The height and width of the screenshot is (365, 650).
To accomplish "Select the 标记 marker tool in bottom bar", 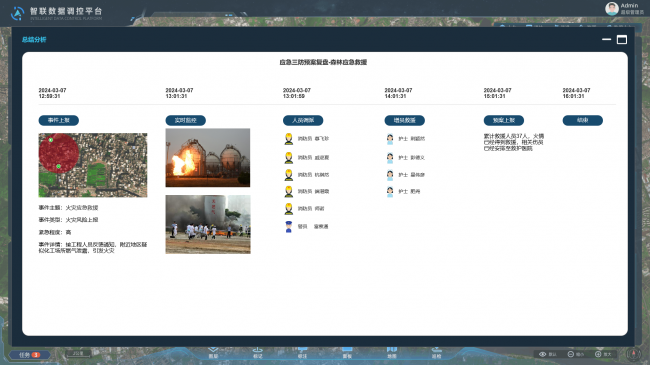I will coord(258,353).
